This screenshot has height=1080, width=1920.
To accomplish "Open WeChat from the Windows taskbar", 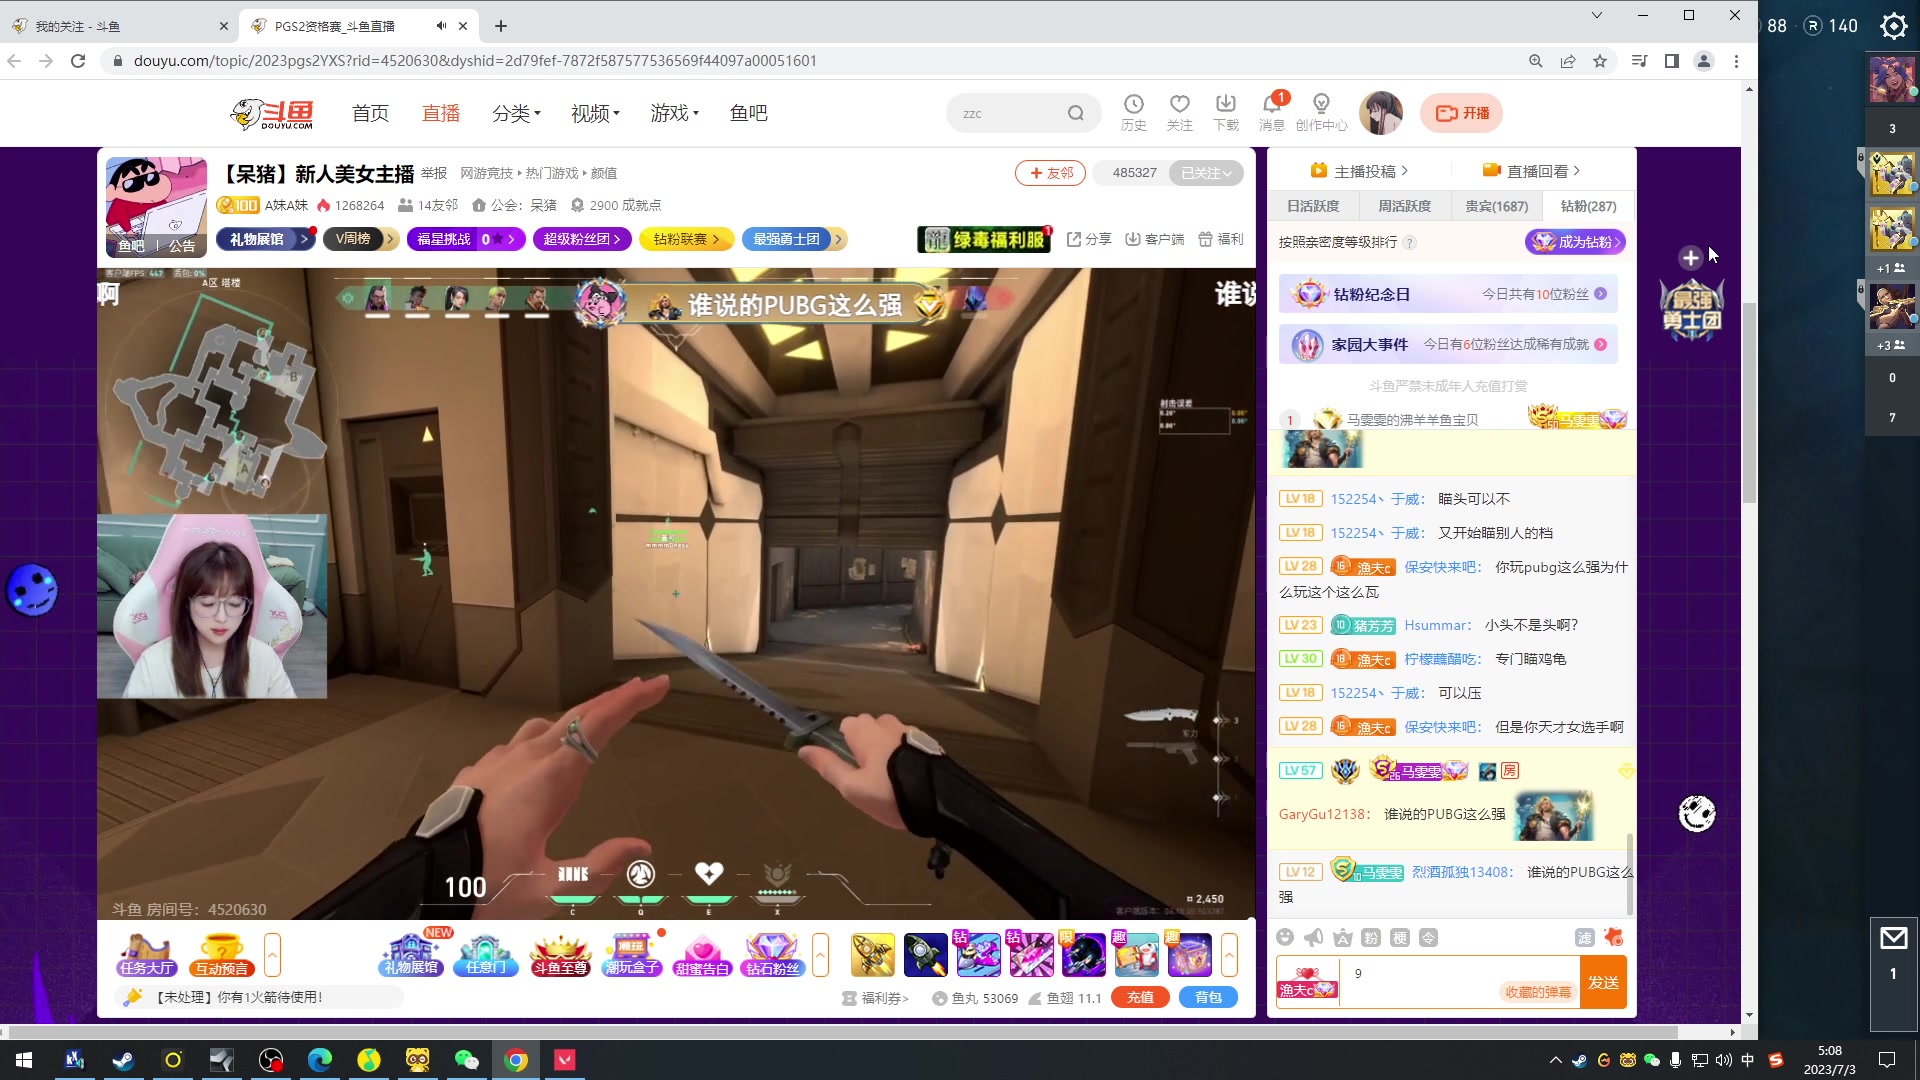I will 467,1060.
